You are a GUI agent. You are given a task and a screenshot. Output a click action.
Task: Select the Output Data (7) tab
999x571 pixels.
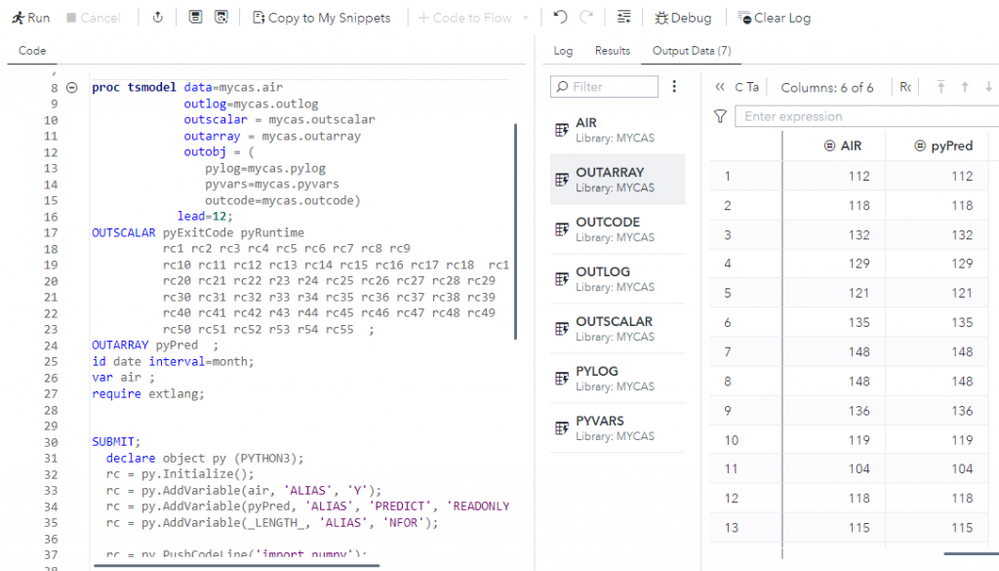[x=691, y=50]
